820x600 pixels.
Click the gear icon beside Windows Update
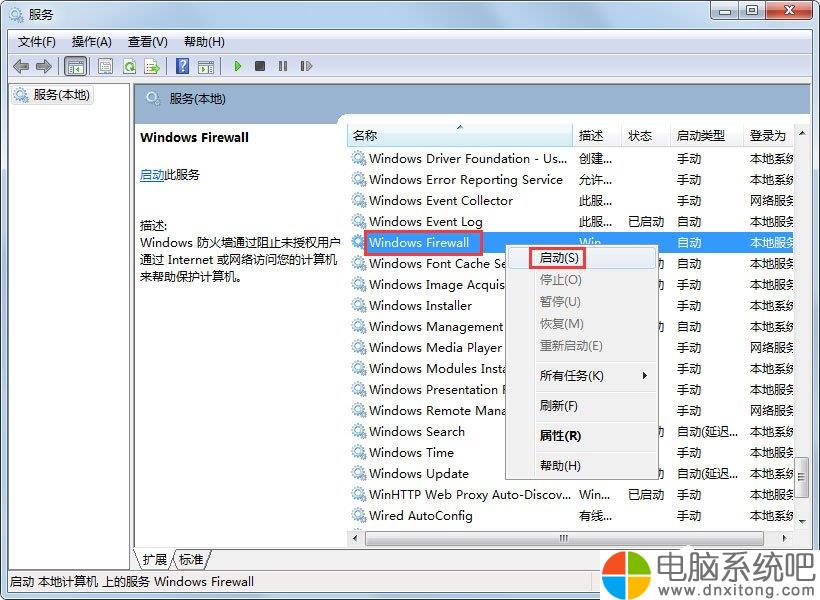coord(359,473)
